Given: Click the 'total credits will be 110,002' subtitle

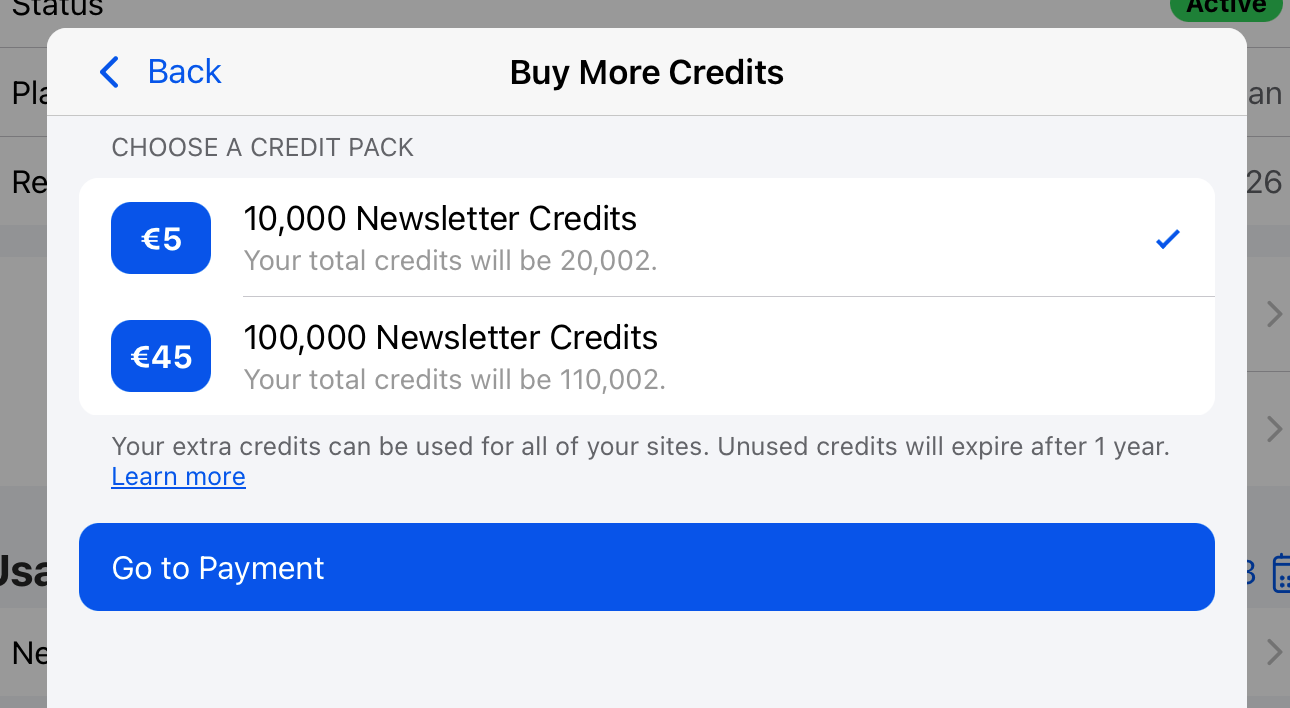Looking at the screenshot, I should click(x=454, y=380).
